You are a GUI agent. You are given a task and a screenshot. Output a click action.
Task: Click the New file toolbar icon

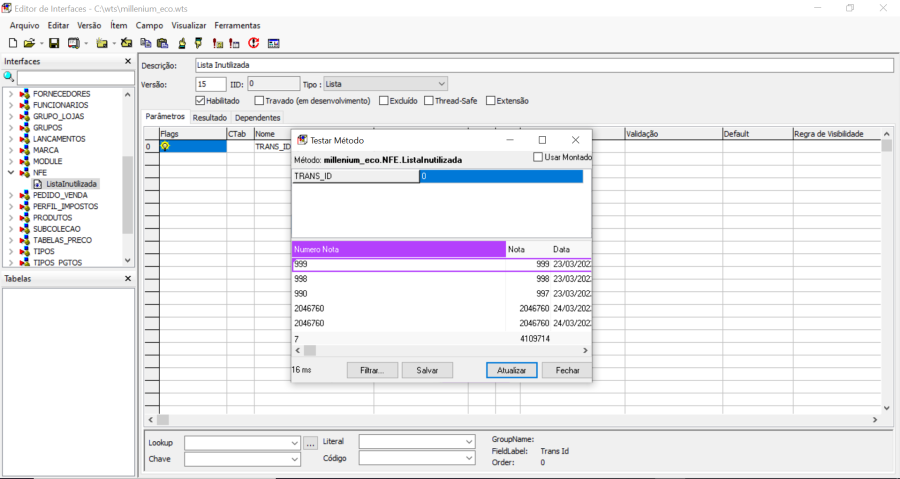coord(13,43)
